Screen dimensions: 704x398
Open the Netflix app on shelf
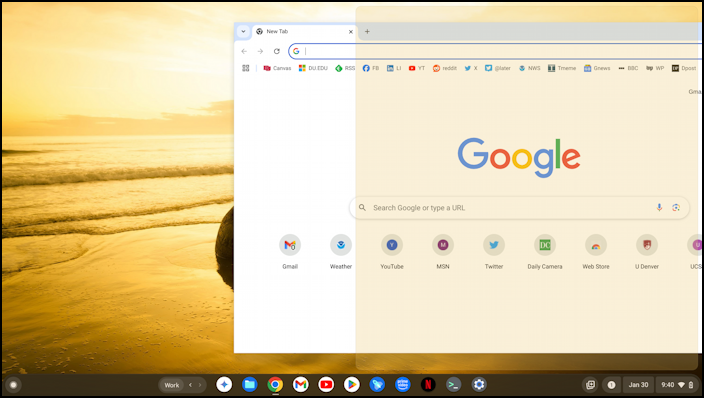coord(428,385)
